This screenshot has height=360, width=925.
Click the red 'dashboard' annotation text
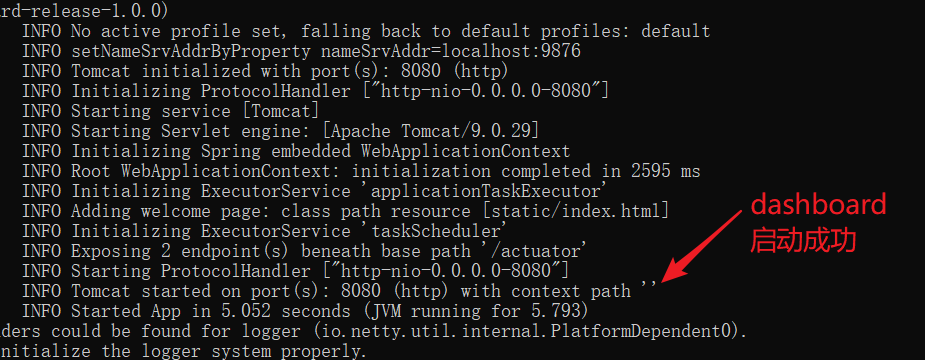pos(818,205)
